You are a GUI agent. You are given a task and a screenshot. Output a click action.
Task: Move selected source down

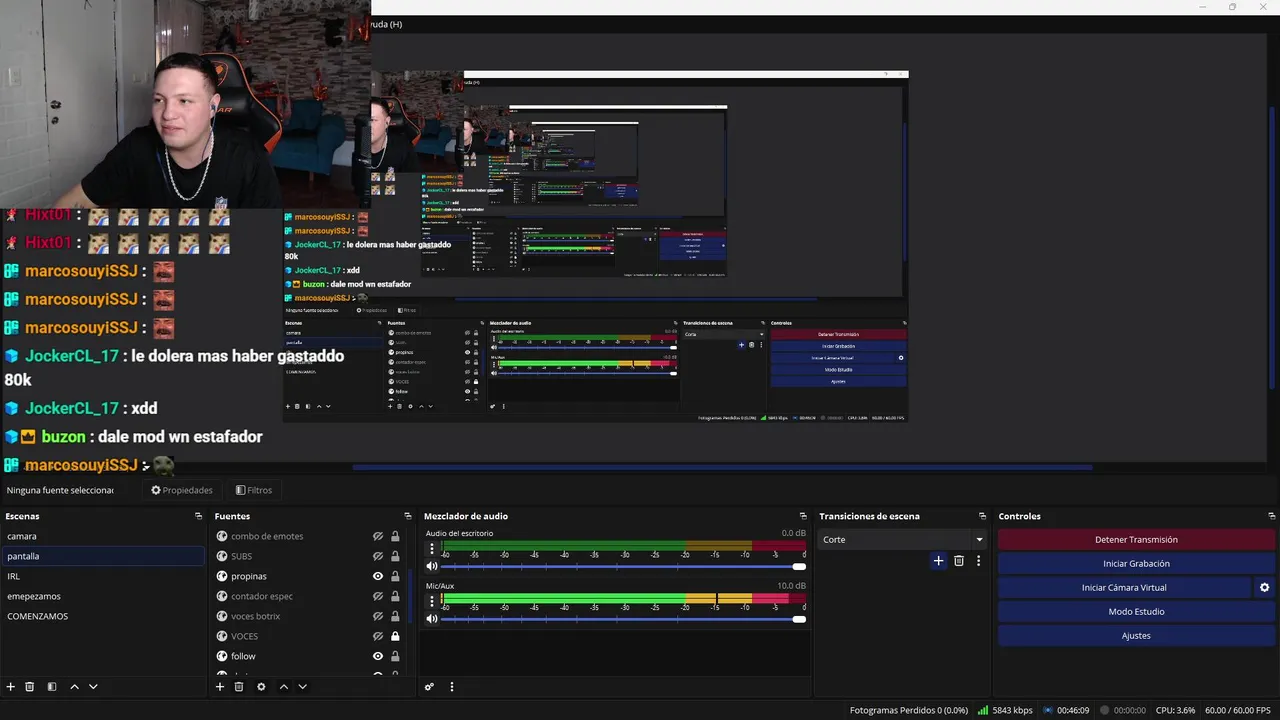click(x=302, y=687)
